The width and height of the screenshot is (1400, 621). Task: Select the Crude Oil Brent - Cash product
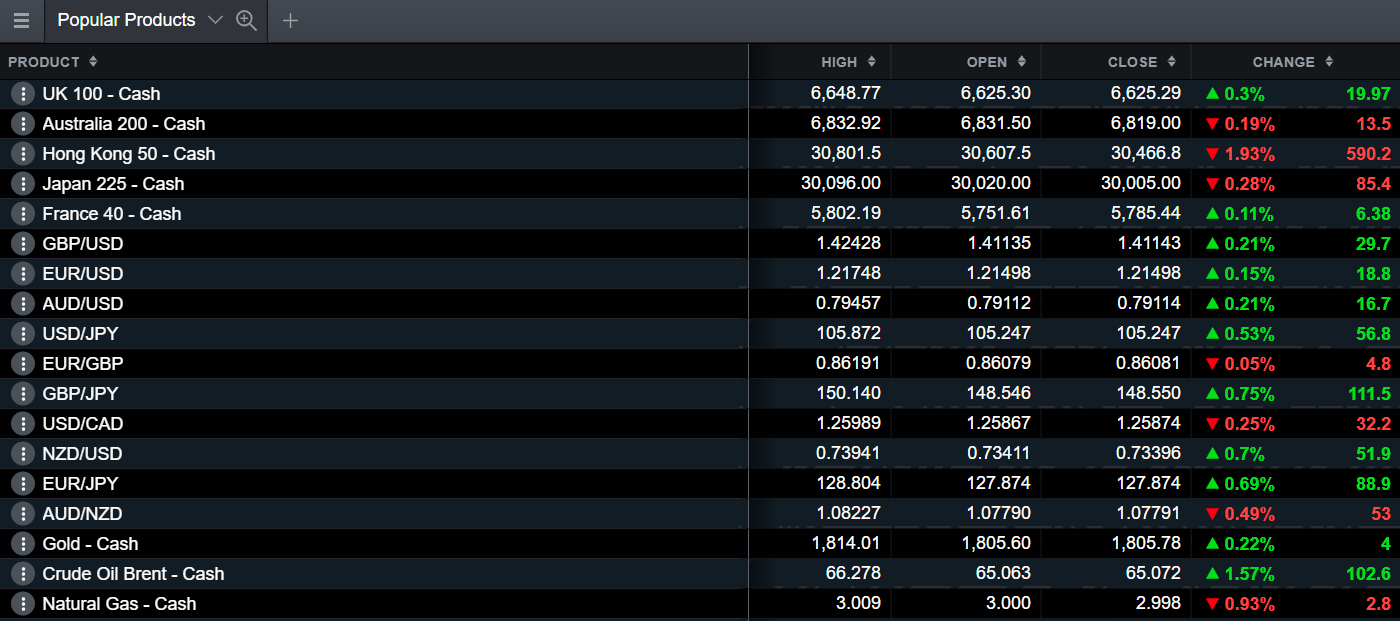[133, 574]
